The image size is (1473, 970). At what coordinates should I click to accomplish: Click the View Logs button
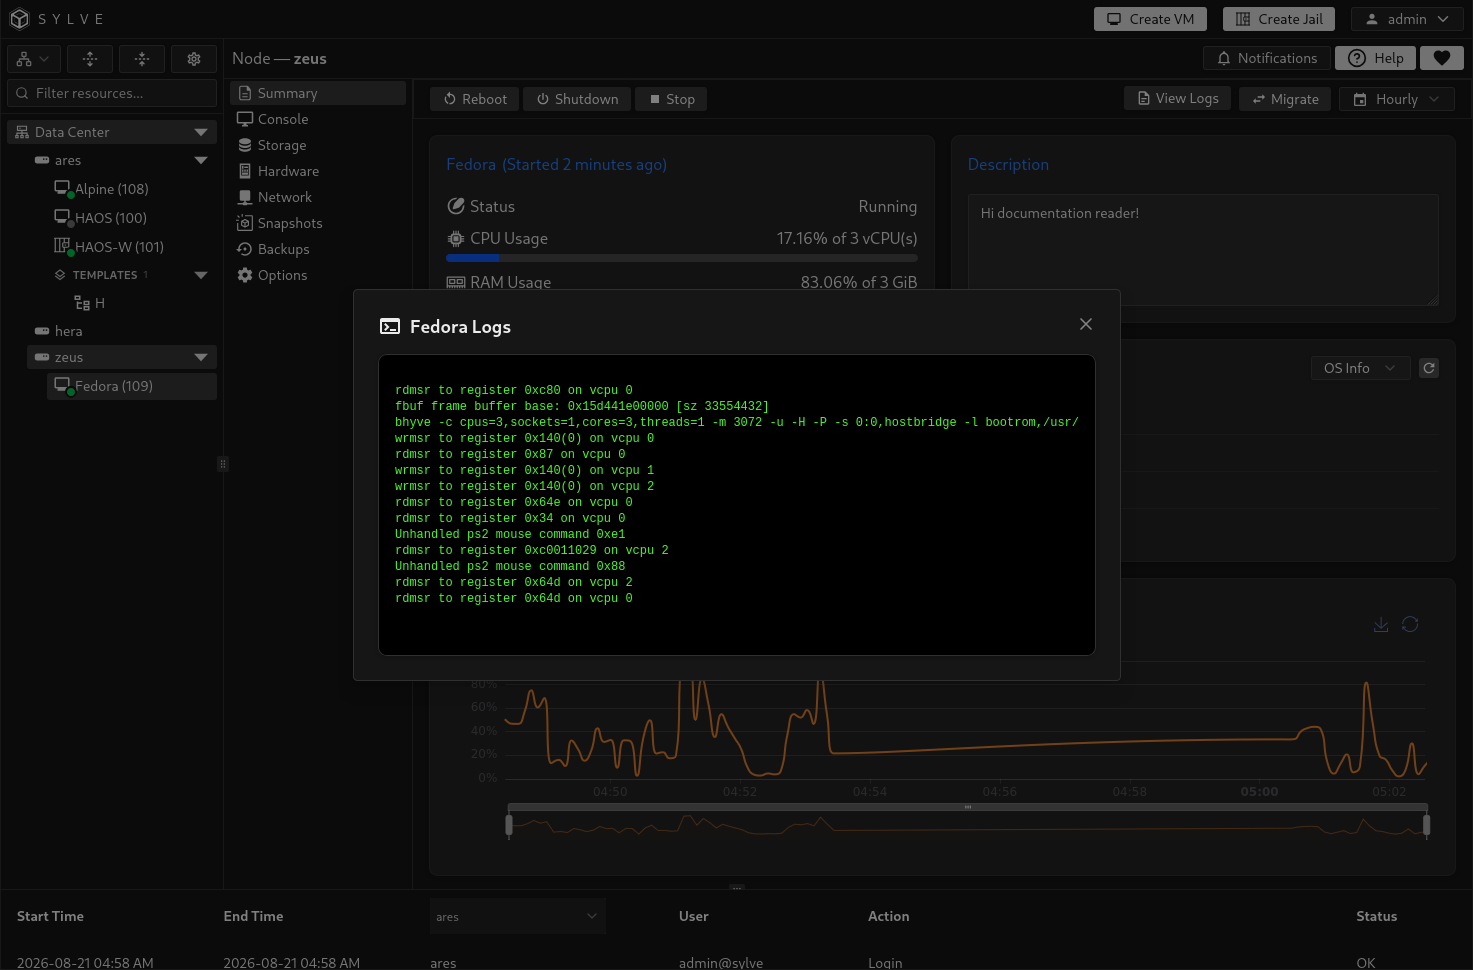(x=1178, y=98)
